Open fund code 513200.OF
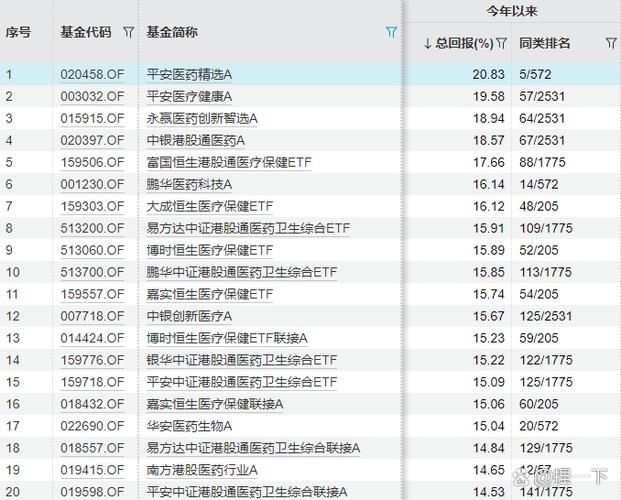This screenshot has width=621, height=500. [92, 229]
